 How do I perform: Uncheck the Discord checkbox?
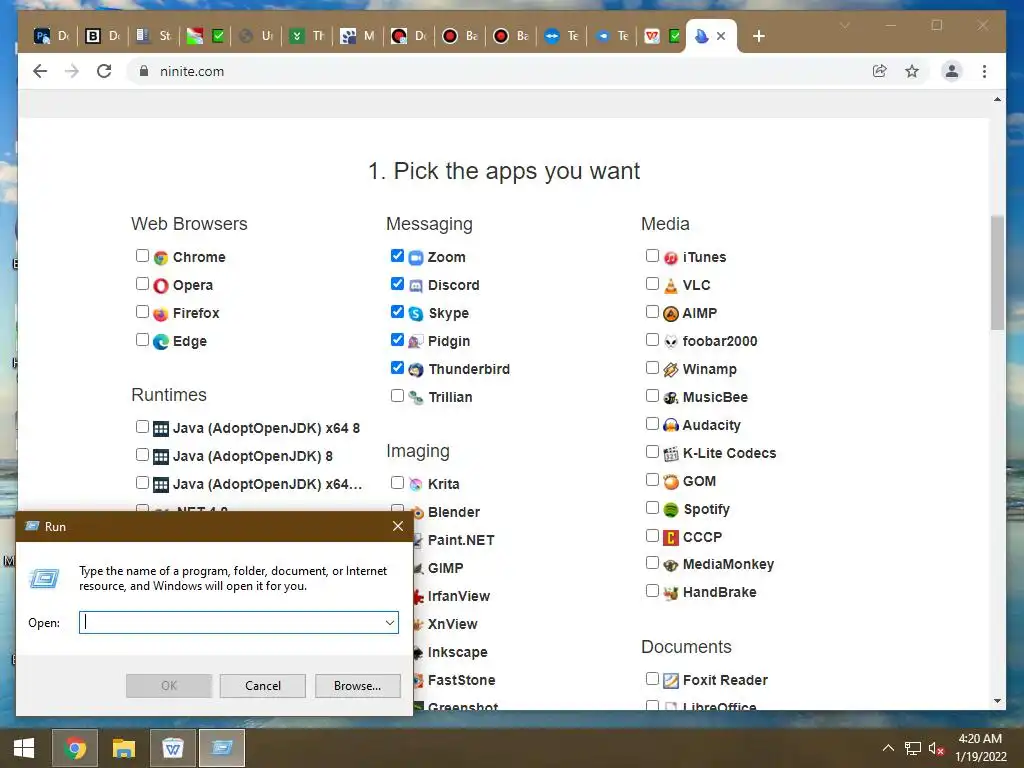click(x=397, y=283)
